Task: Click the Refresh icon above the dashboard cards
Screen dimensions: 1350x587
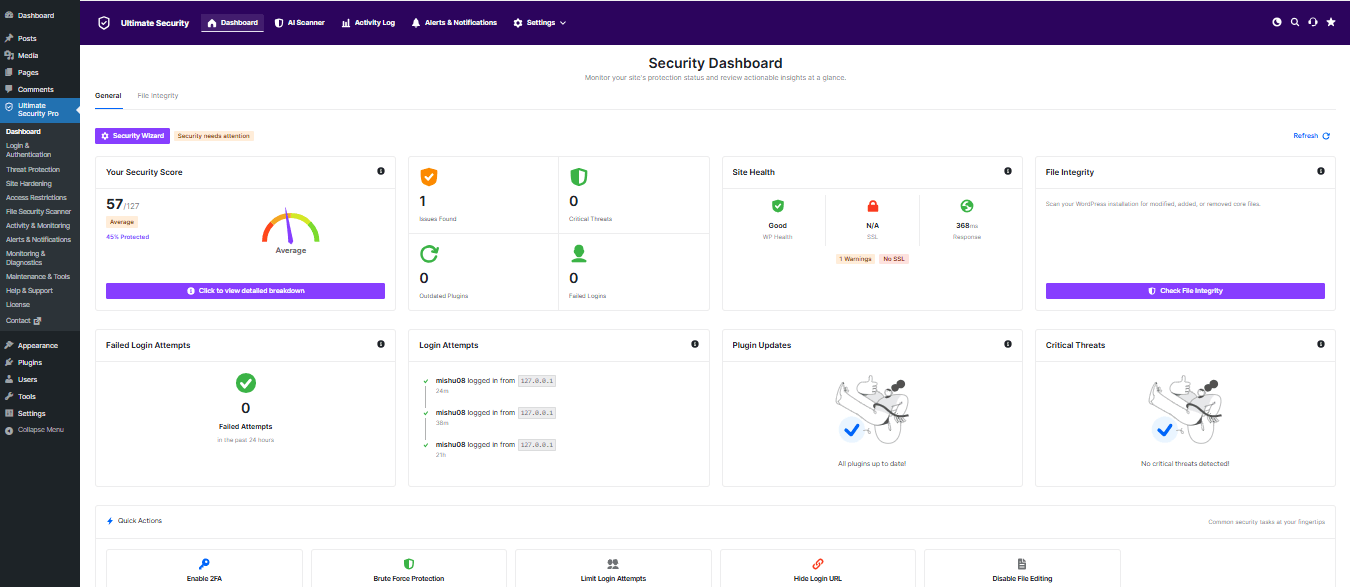Action: (x=1324, y=135)
